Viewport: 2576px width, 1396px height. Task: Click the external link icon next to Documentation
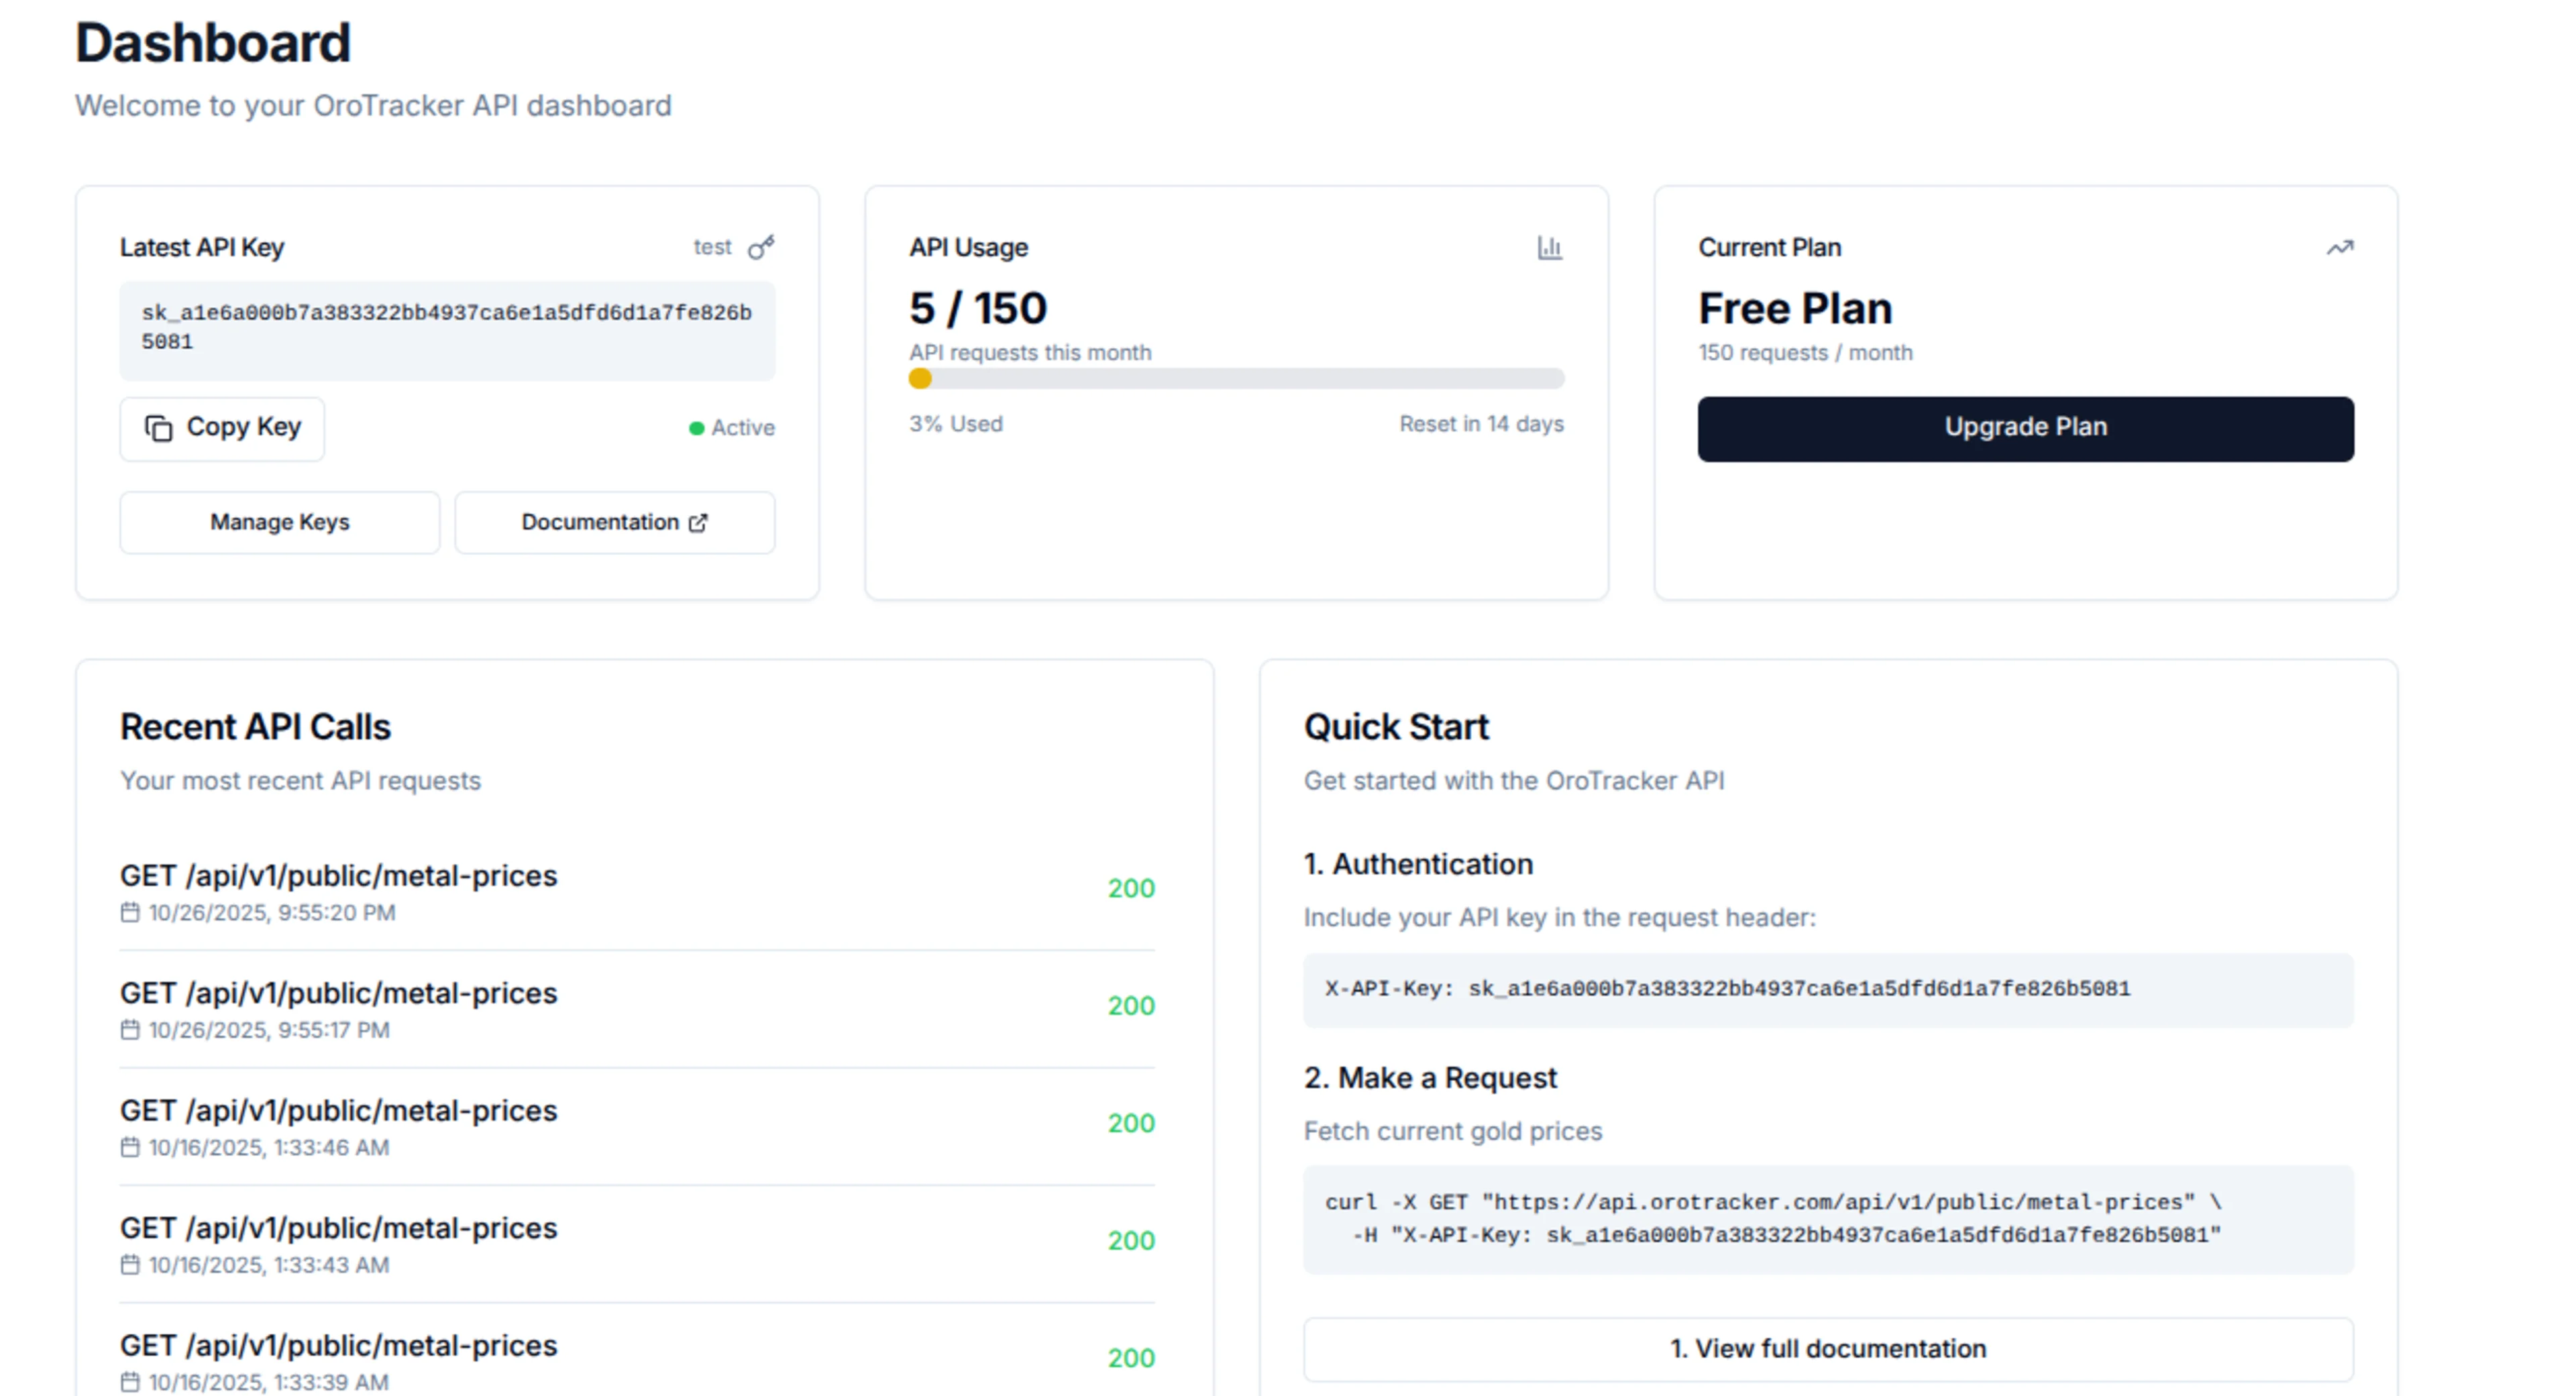pos(698,522)
